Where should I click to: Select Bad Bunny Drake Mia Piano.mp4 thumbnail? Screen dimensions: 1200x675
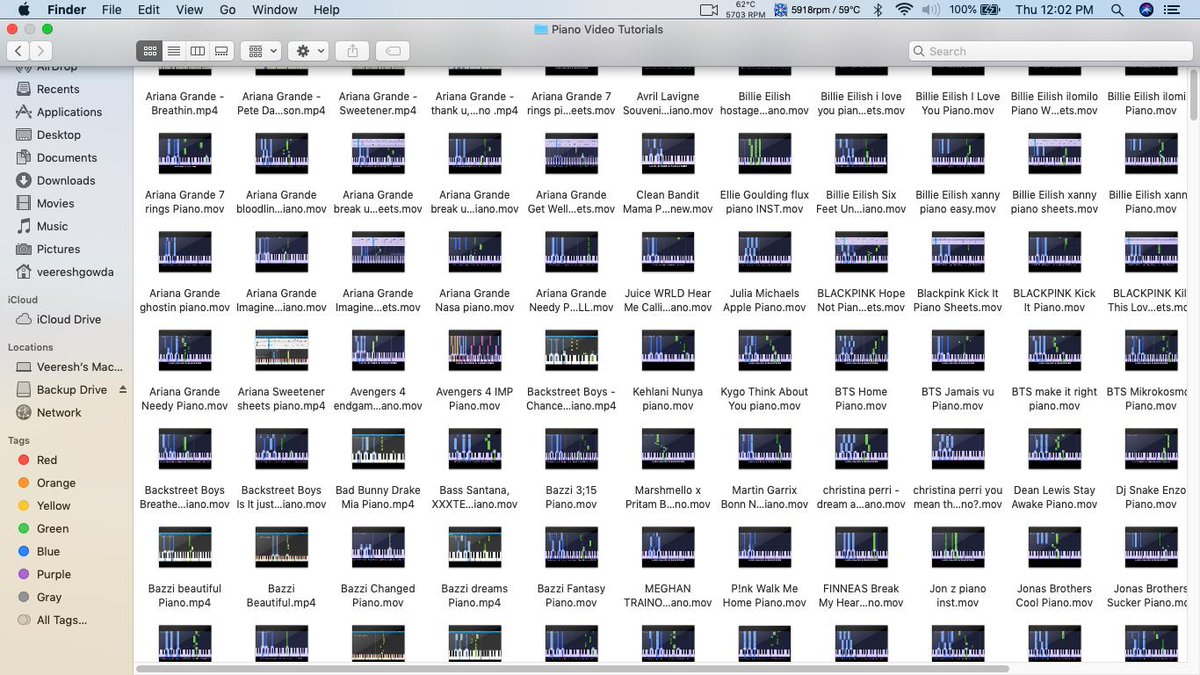(x=378, y=449)
